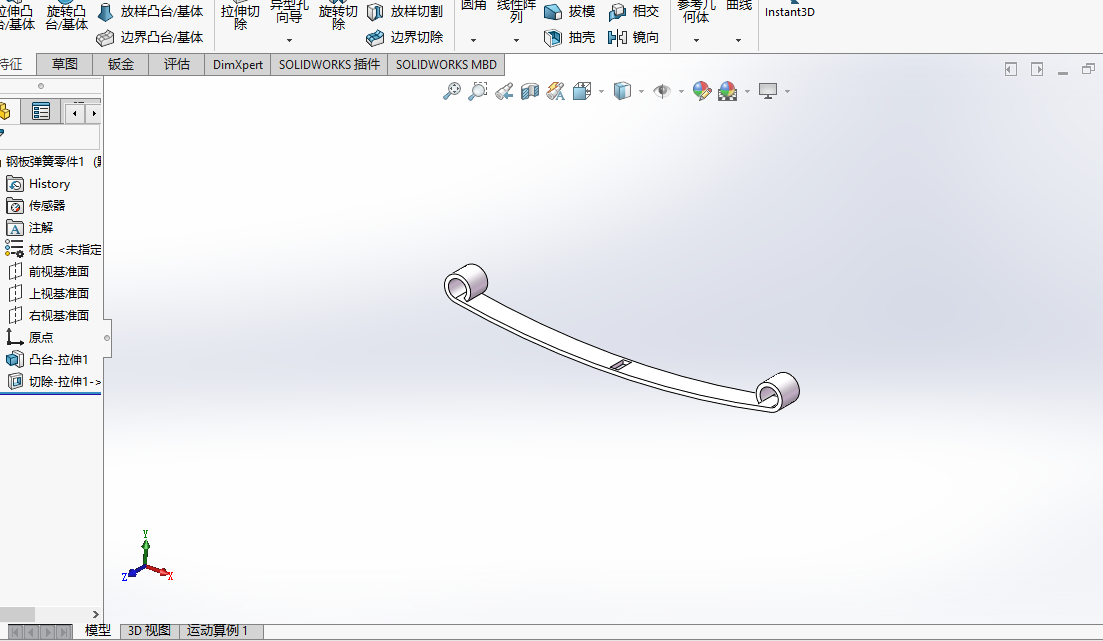
Task: Click the Lofted Boss/Base (放样凸台/基体) tool
Action: pyautogui.click(x=151, y=12)
